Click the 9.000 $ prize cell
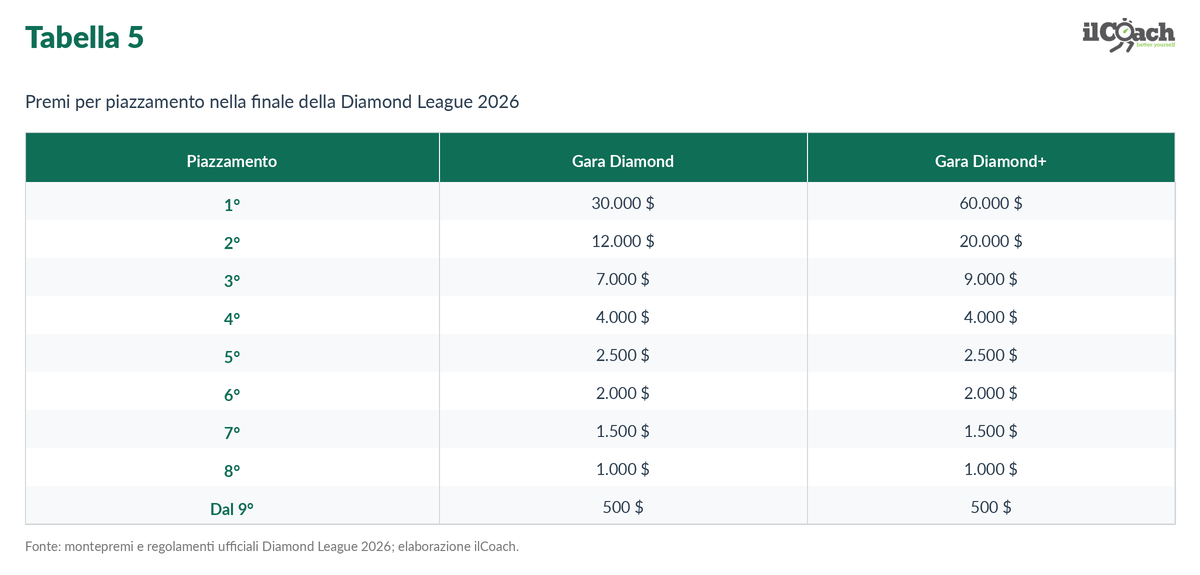Image resolution: width=1200 pixels, height=575 pixels. pos(991,279)
